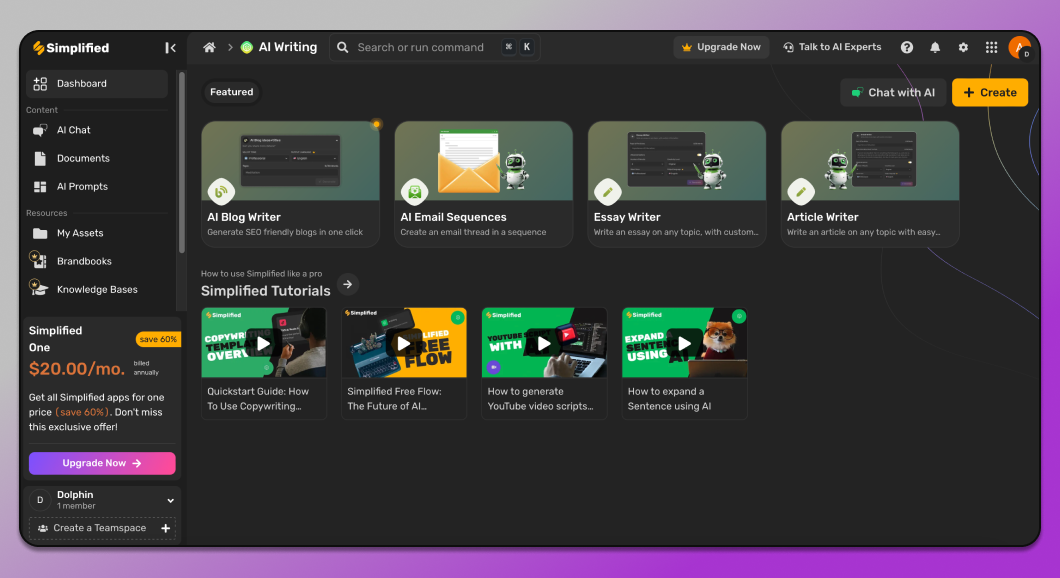Click arrow next to Simplified Tutorials
The image size is (1060, 578).
click(347, 284)
